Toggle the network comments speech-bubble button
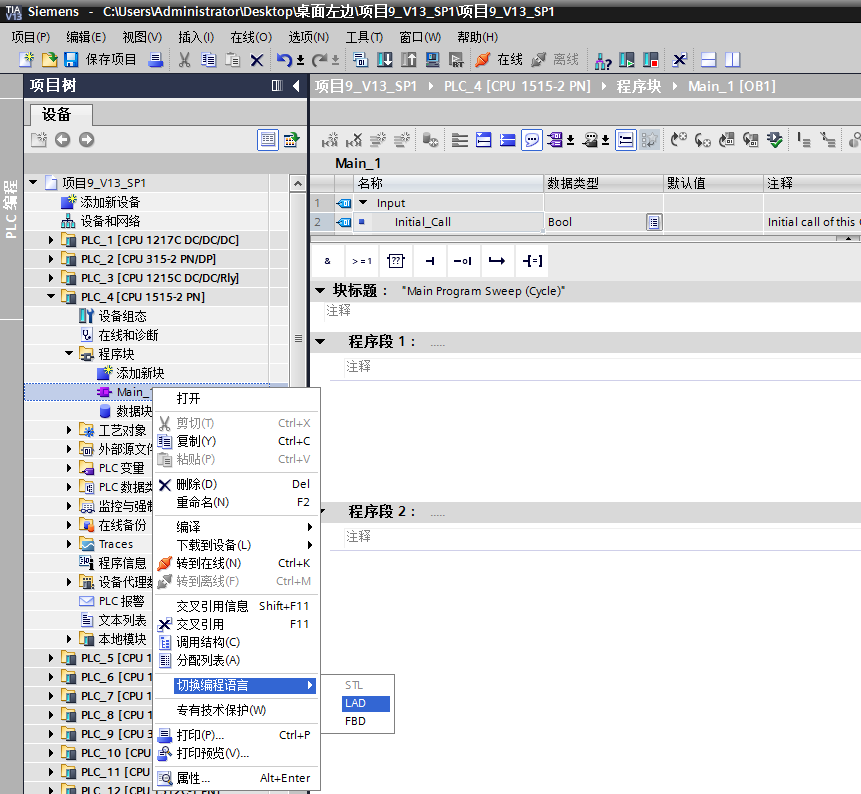Viewport: 861px width, 794px height. pyautogui.click(x=532, y=140)
